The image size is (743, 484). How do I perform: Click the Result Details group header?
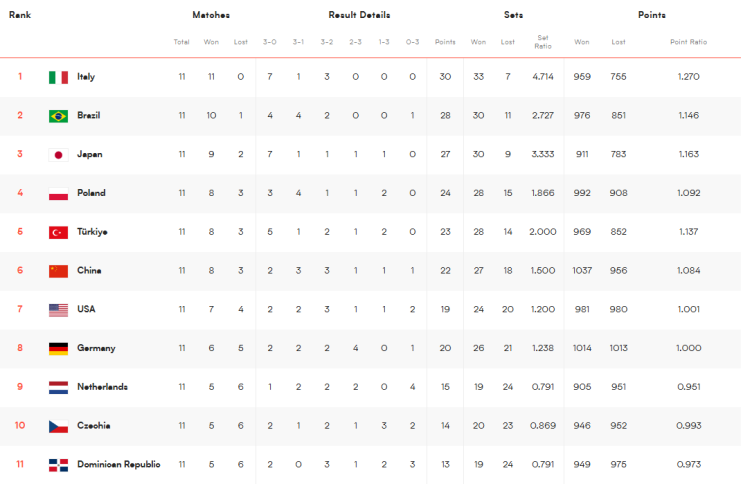(359, 15)
